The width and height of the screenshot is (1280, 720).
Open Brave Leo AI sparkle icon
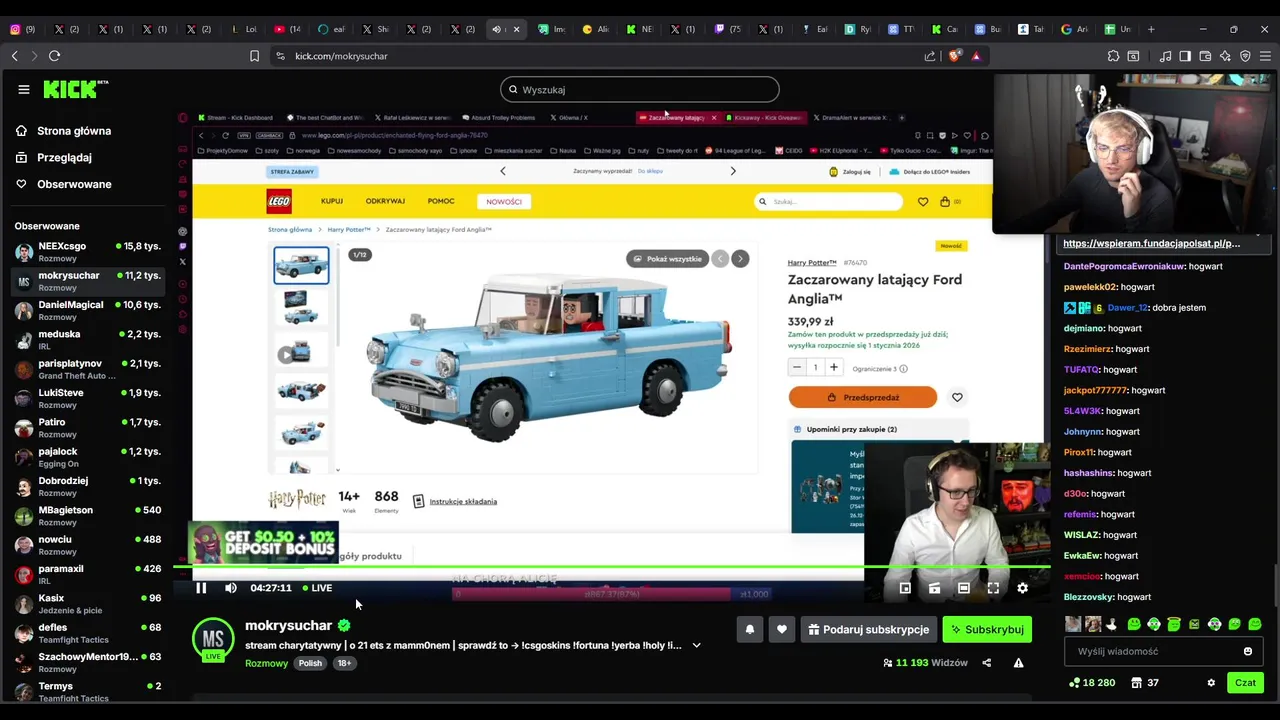(1225, 56)
